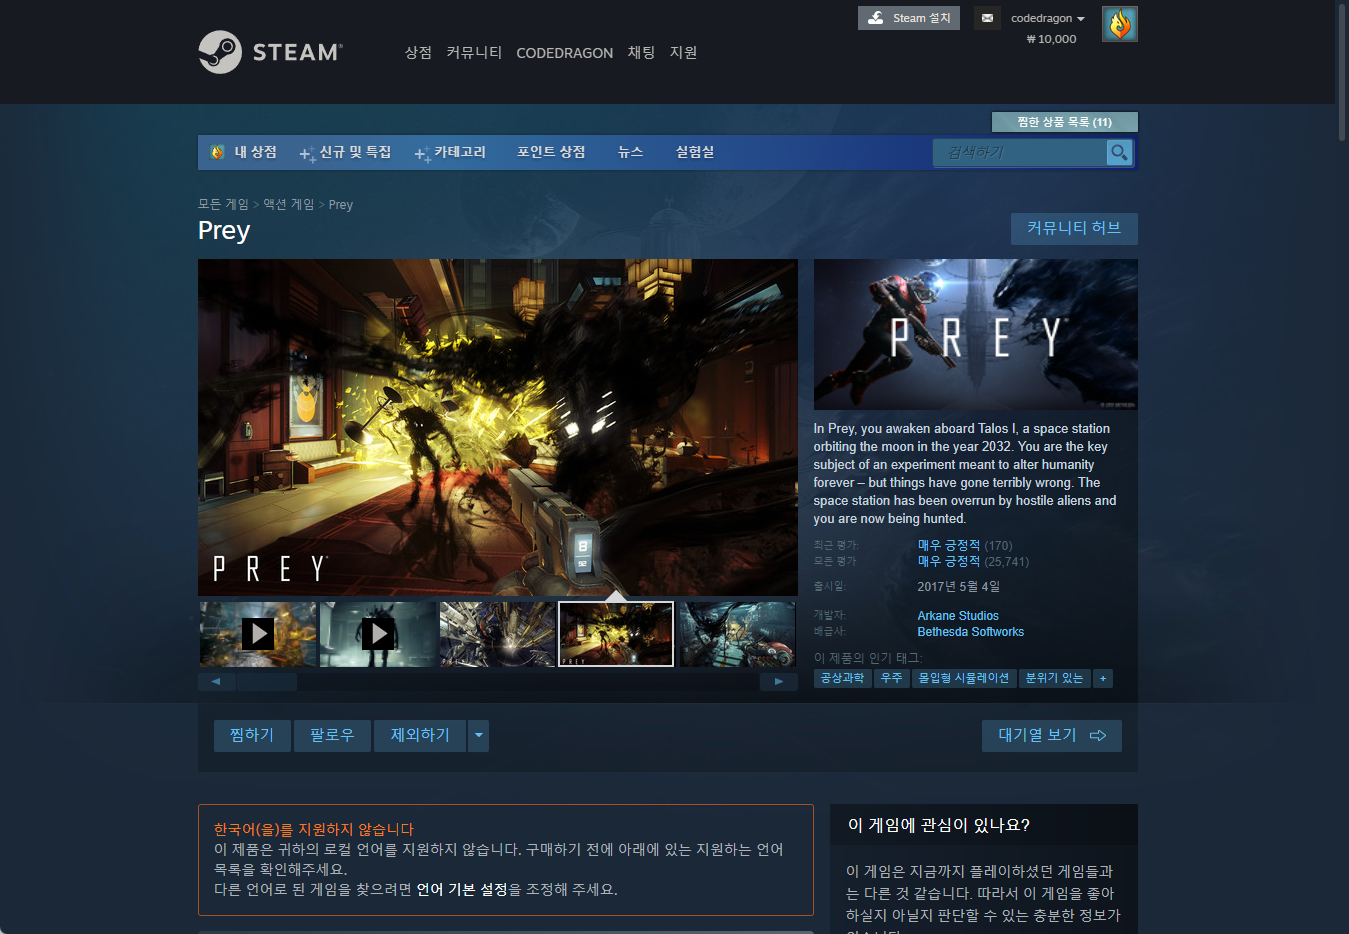Screen dimensions: 1349x934
Task: Open the 커뮤니티 허브 button
Action: click(x=1074, y=228)
